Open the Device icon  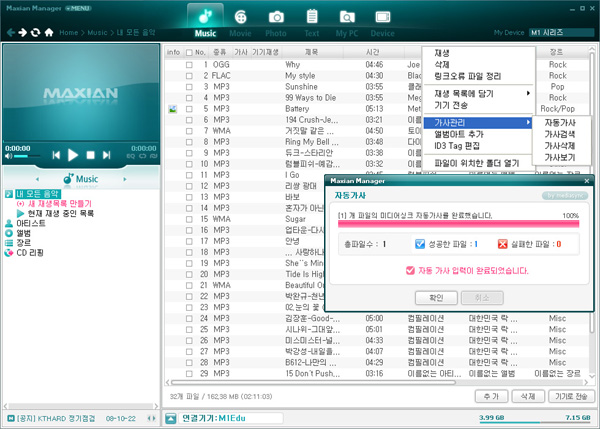383,17
